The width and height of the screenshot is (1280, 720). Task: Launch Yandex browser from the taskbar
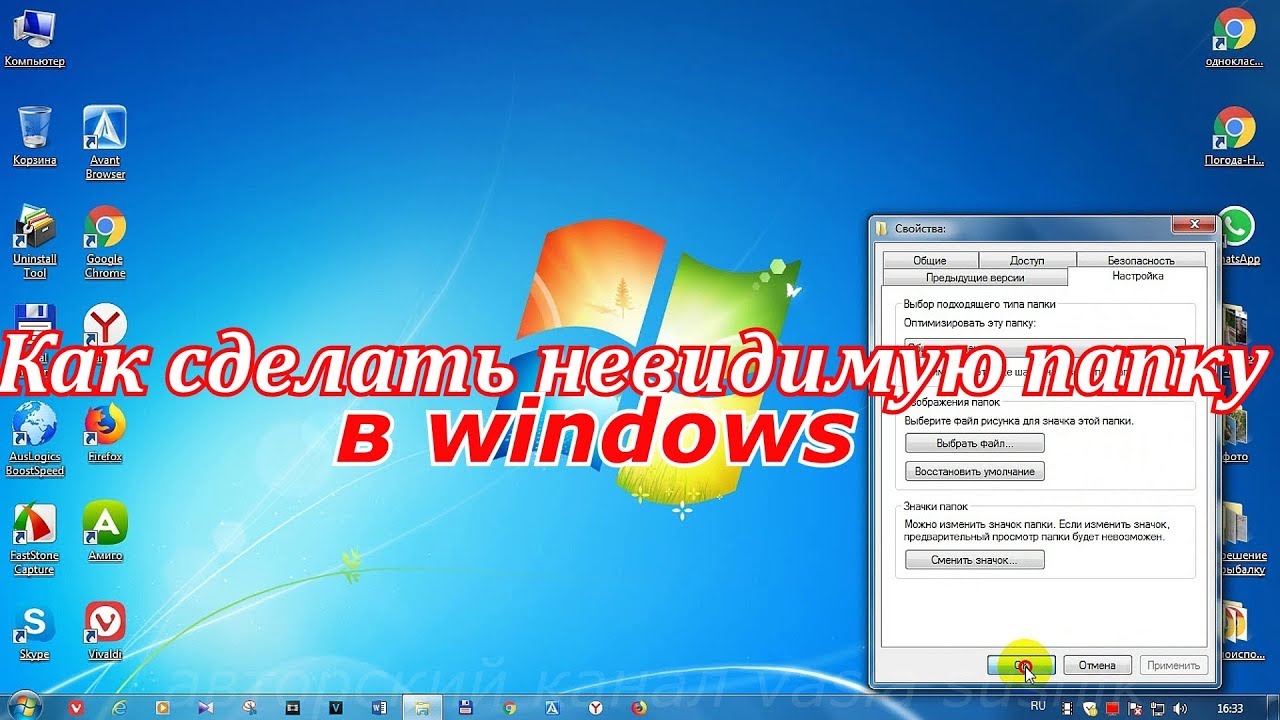point(596,707)
